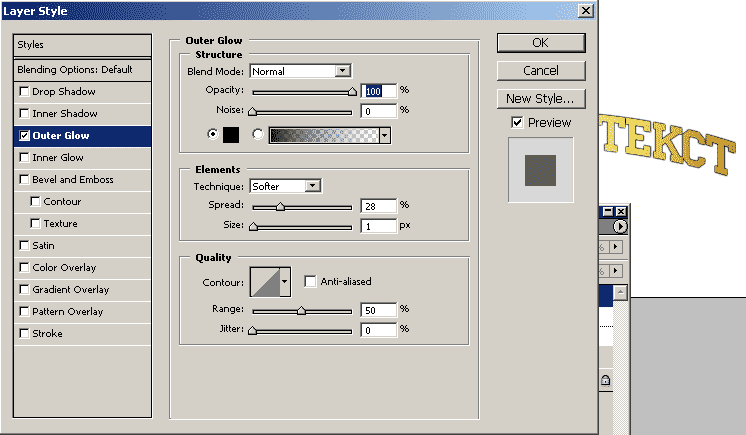Select the Bevel and Emboss label

(x=73, y=179)
